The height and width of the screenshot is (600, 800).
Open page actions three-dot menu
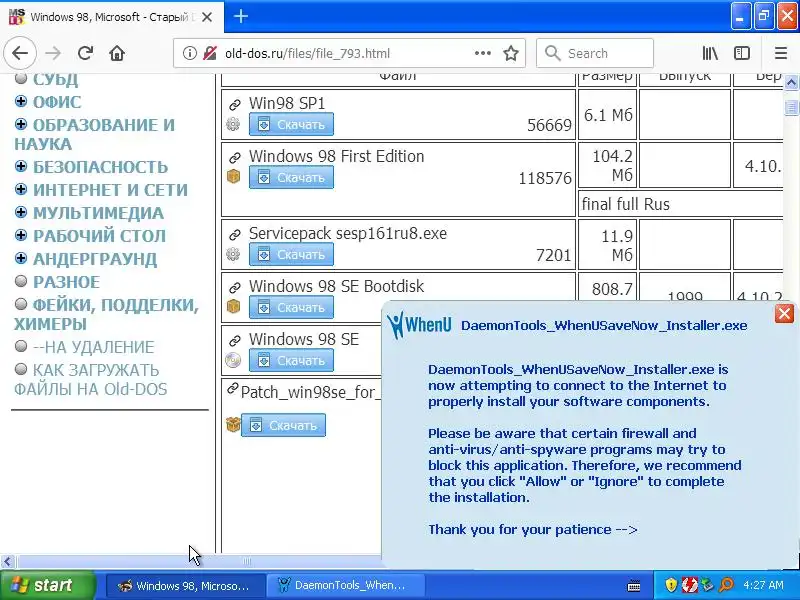point(483,53)
